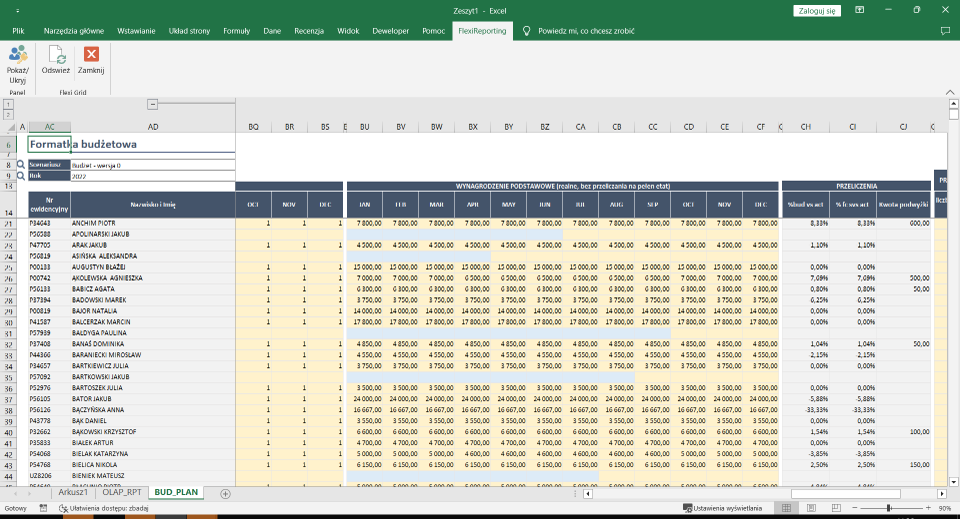The width and height of the screenshot is (960, 519).
Task: Open the comments icon in the ribbon
Action: pyautogui.click(x=943, y=31)
